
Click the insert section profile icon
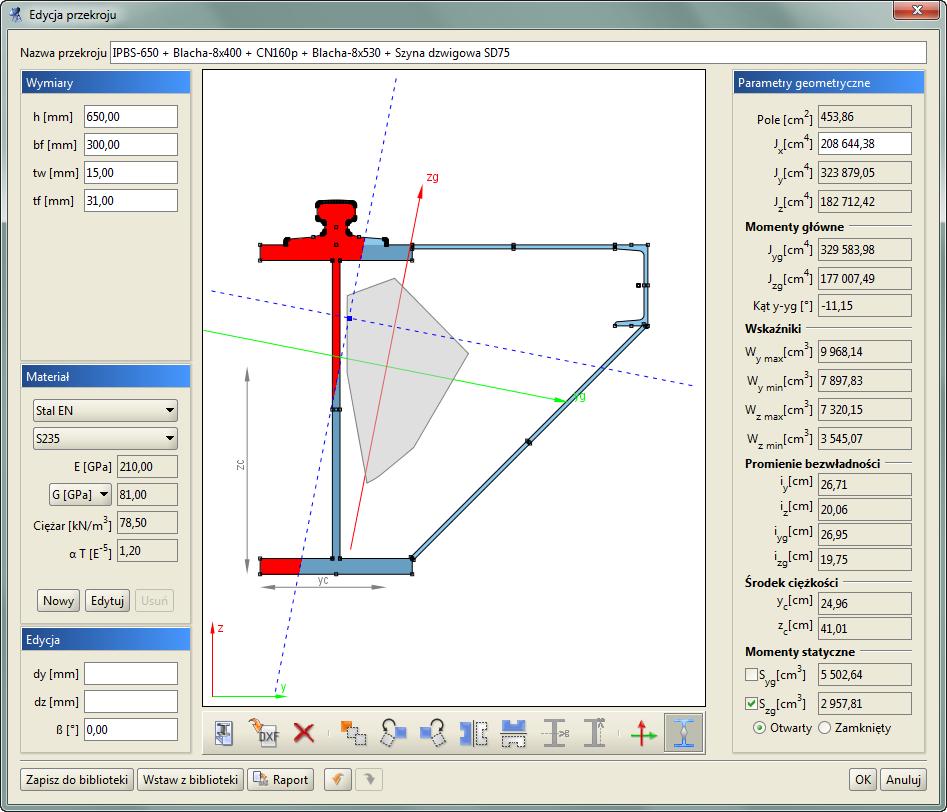point(224,733)
